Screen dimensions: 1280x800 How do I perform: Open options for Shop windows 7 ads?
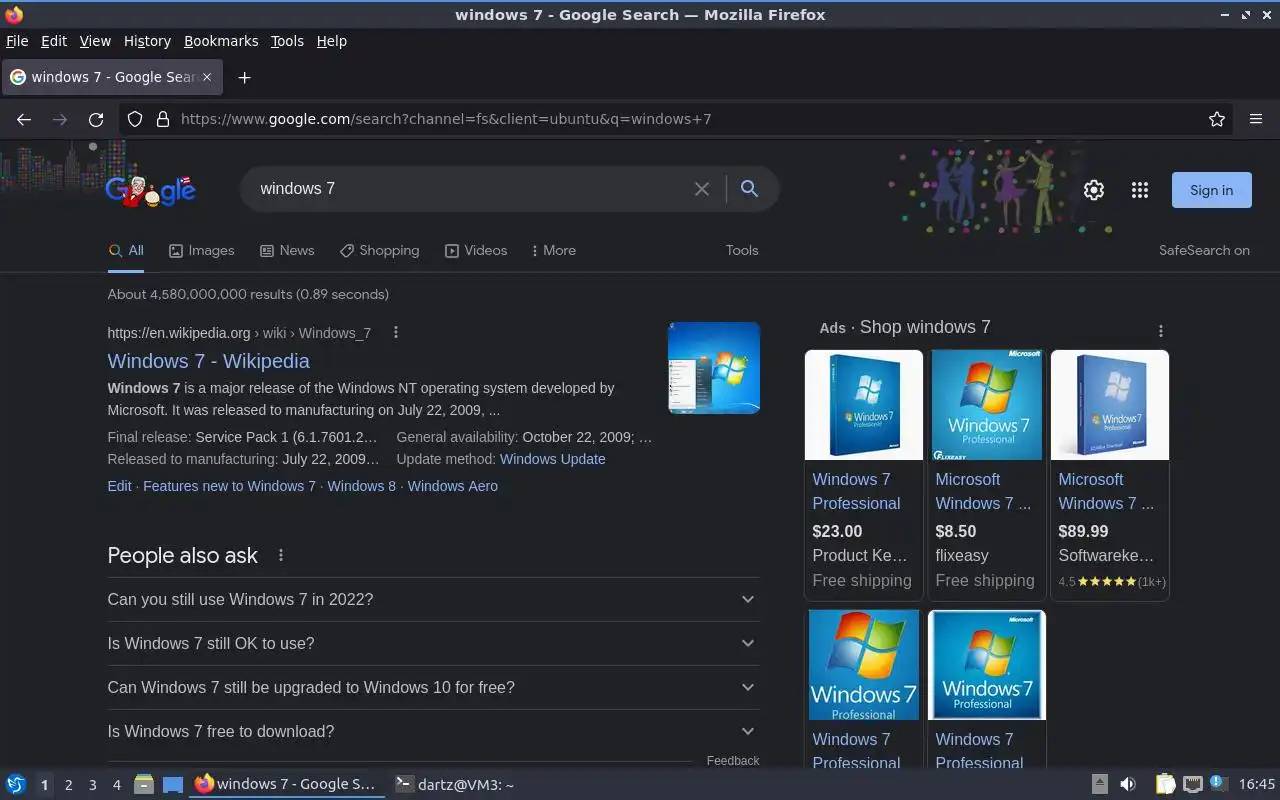point(1160,331)
